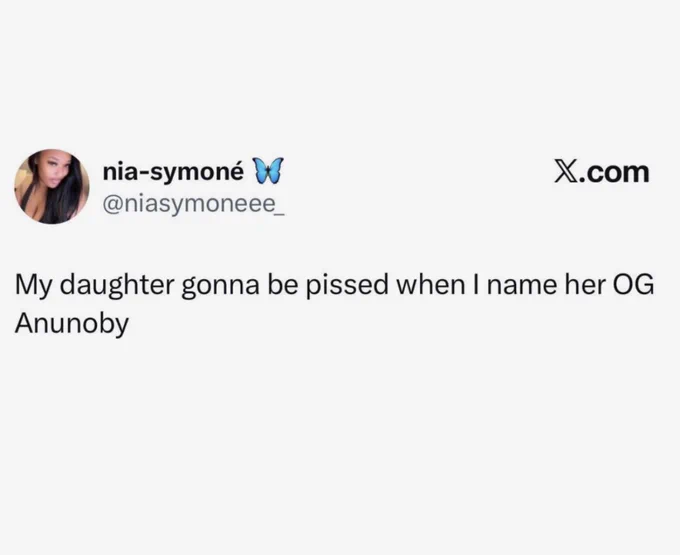
Task: Select the word "My" starting the tweet
Action: coord(33,286)
